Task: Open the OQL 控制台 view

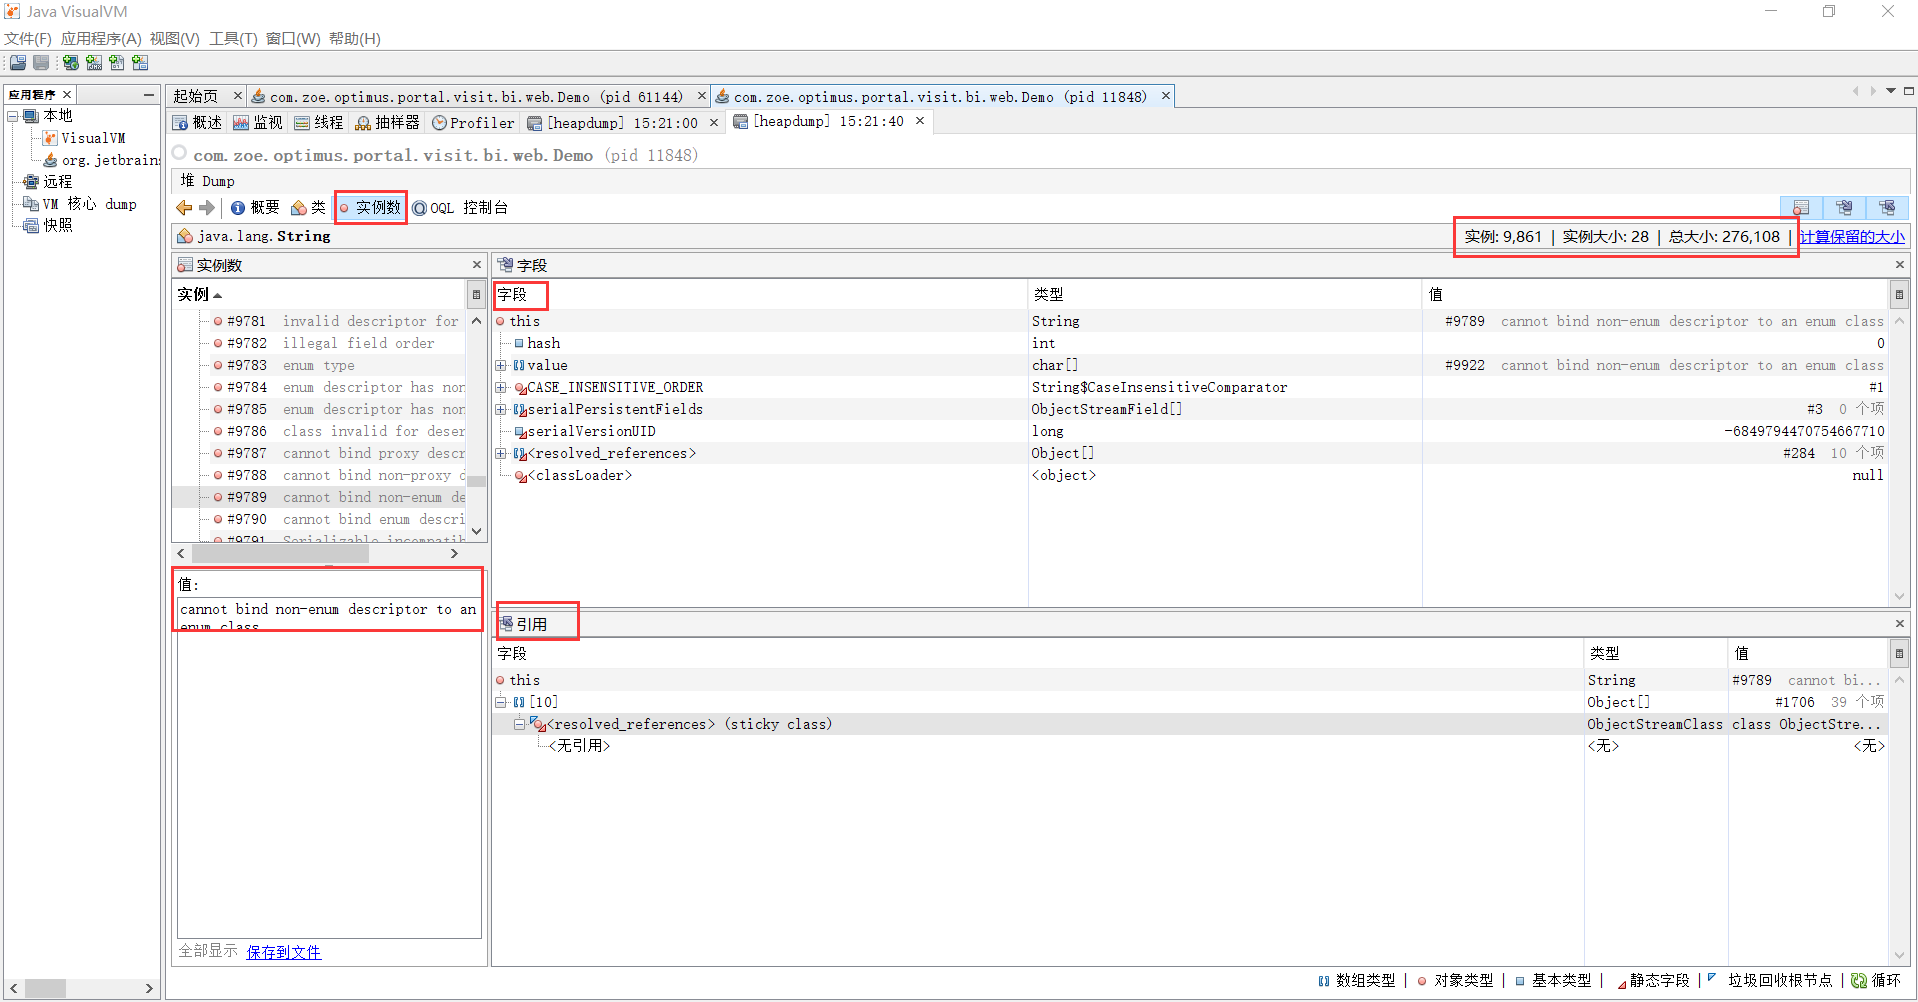Action: click(460, 208)
